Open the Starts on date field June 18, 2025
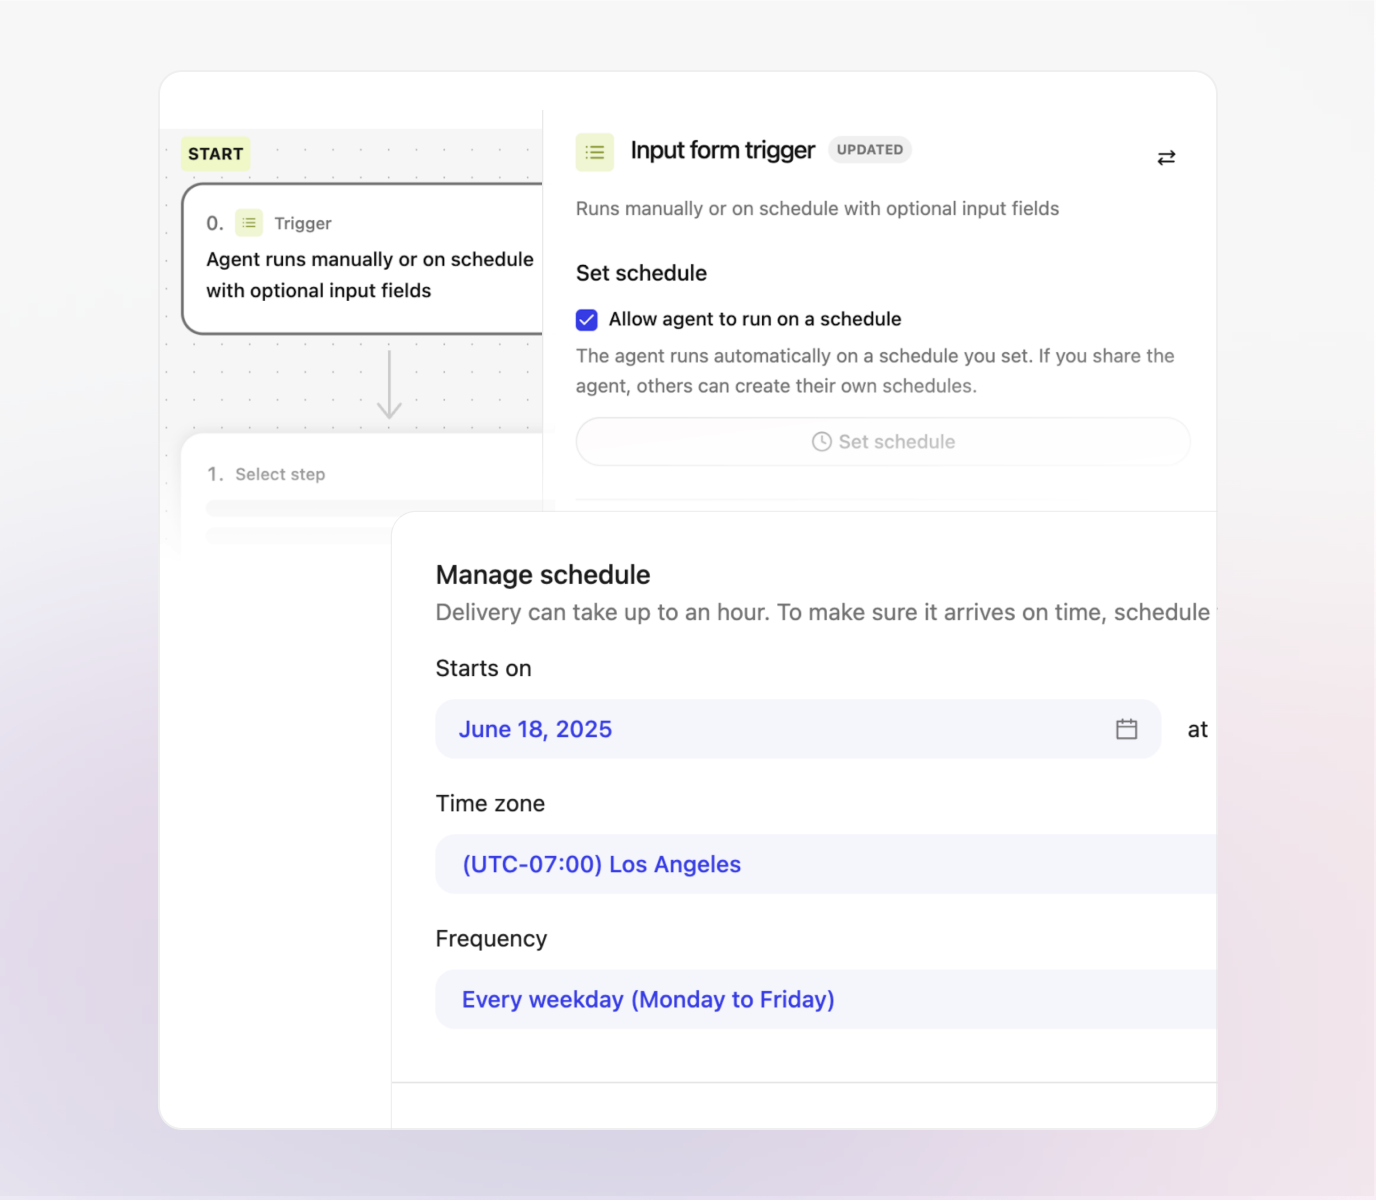Viewport: 1376px width, 1200px height. pos(798,729)
